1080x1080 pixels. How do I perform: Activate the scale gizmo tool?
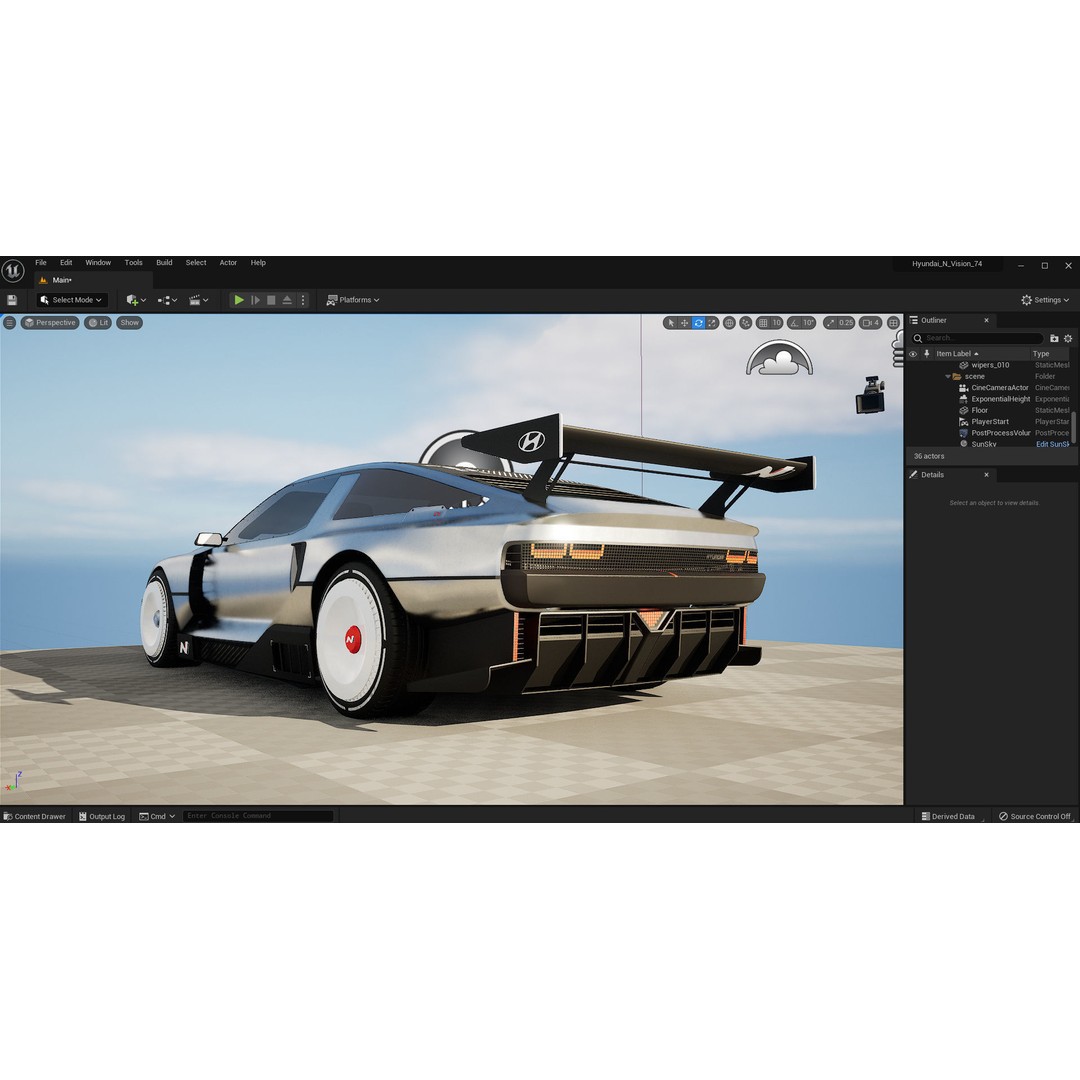(x=712, y=322)
